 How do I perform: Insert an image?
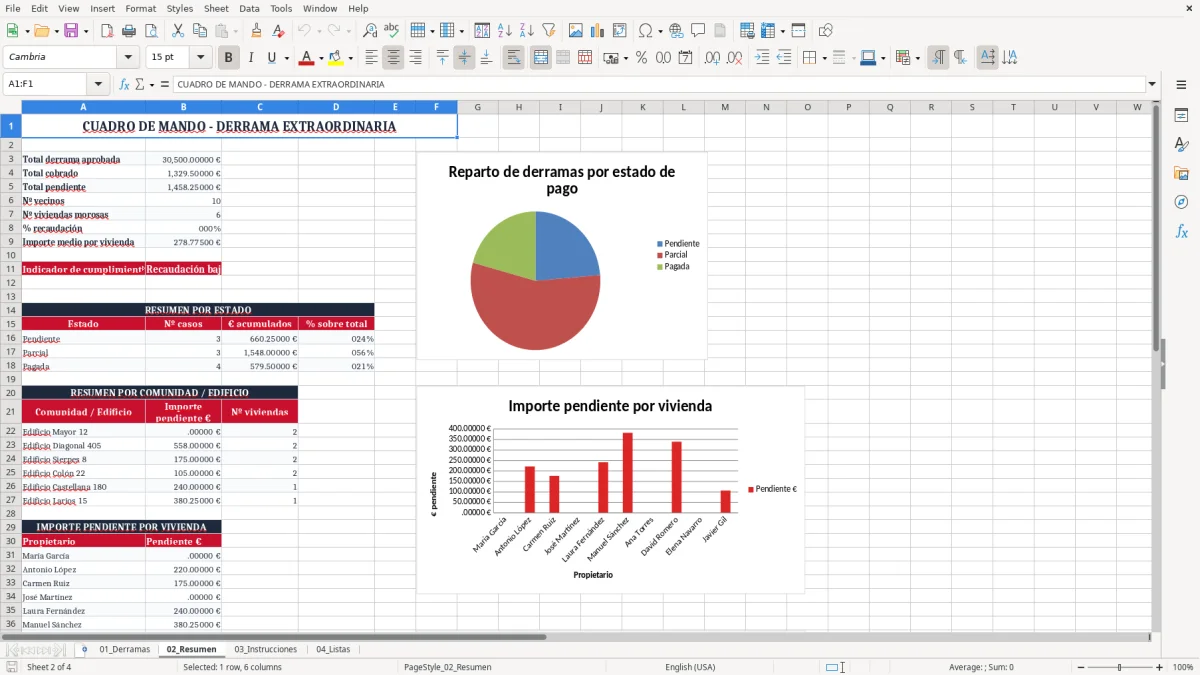point(576,31)
